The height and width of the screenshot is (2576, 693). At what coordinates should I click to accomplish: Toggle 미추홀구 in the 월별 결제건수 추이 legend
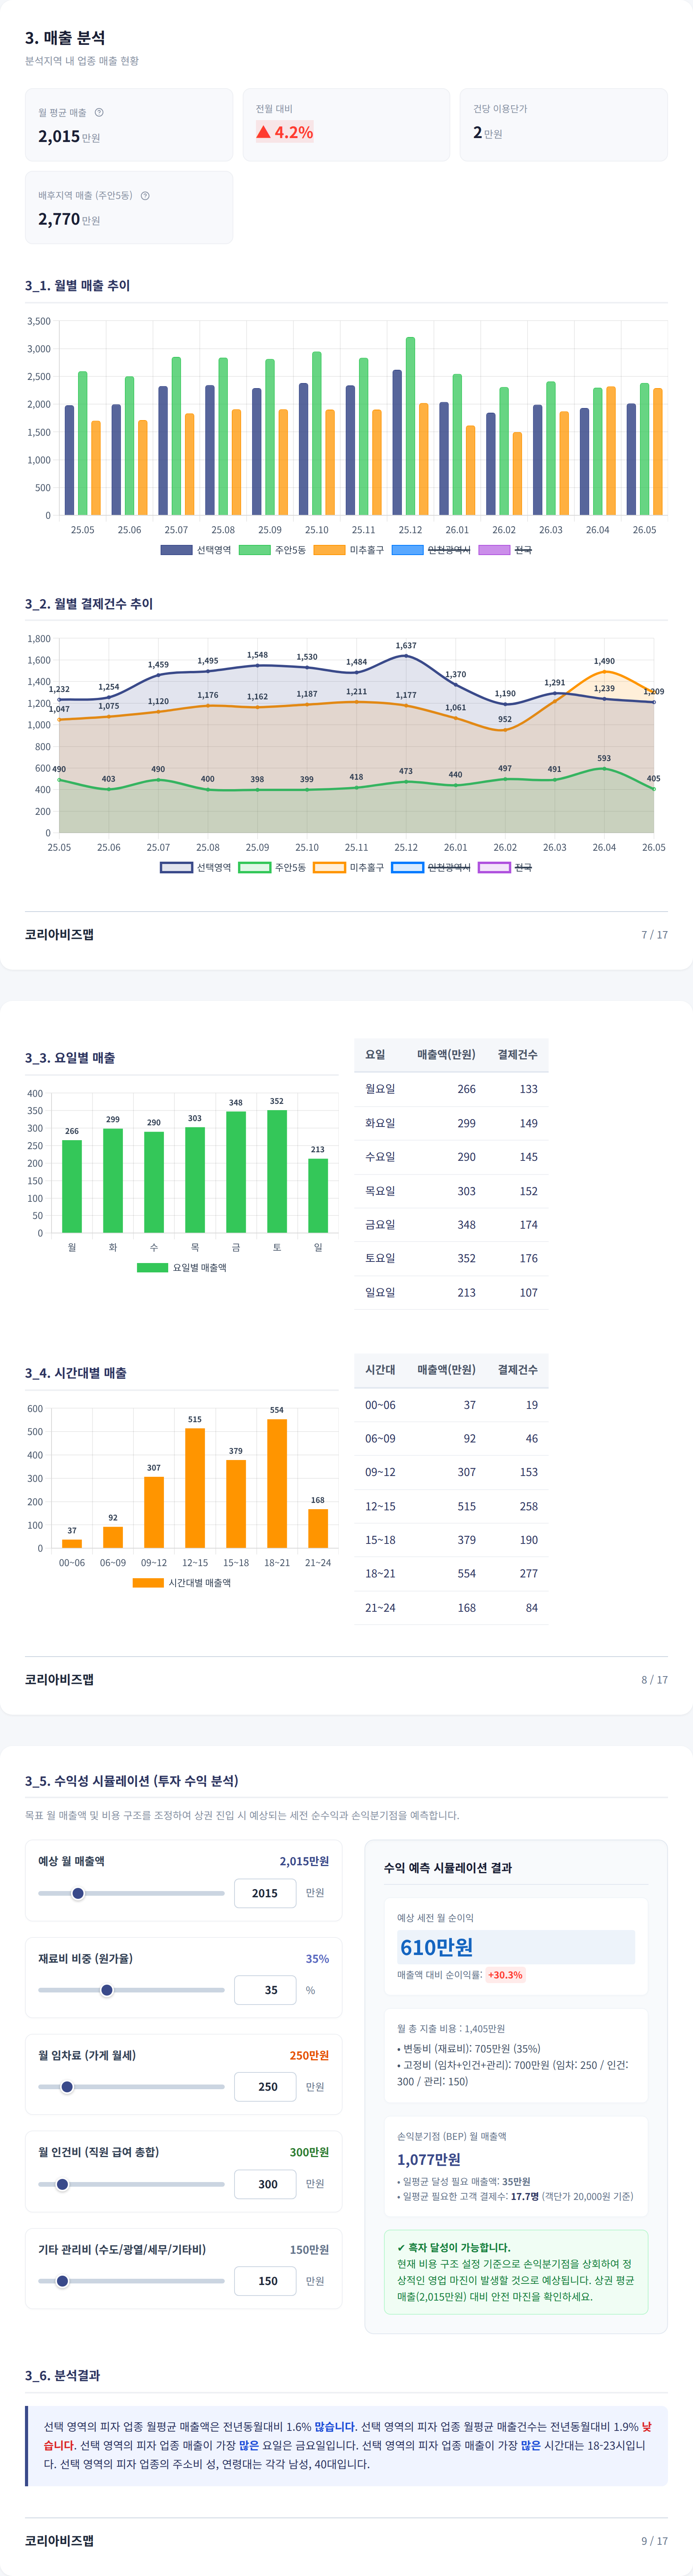pyautogui.click(x=348, y=867)
